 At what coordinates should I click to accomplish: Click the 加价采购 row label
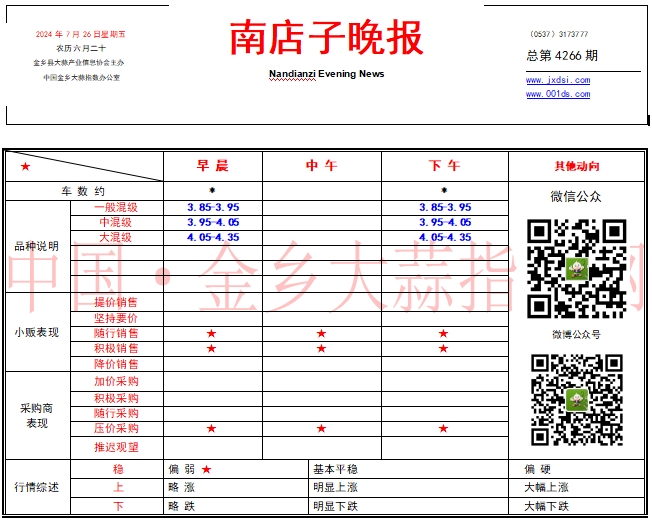click(x=116, y=381)
